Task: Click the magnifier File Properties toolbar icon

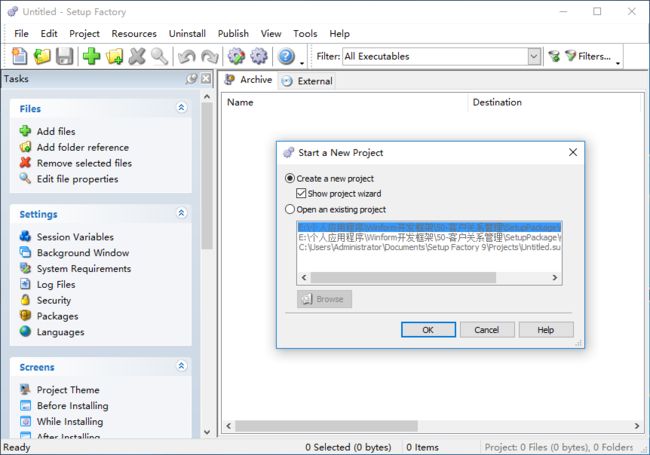Action: click(159, 56)
